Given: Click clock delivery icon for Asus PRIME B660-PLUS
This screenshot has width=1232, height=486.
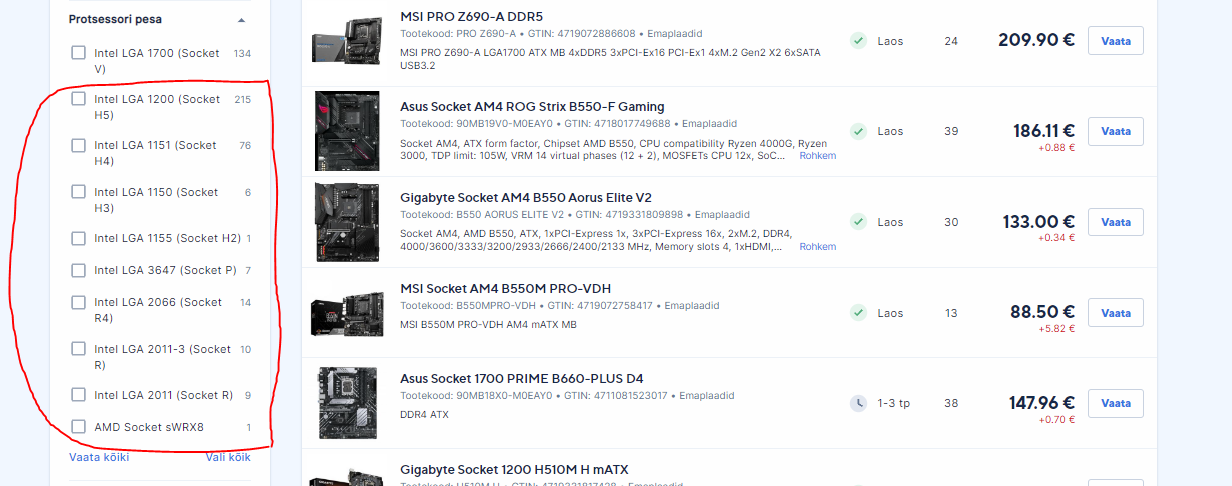Looking at the screenshot, I should (x=858, y=404).
